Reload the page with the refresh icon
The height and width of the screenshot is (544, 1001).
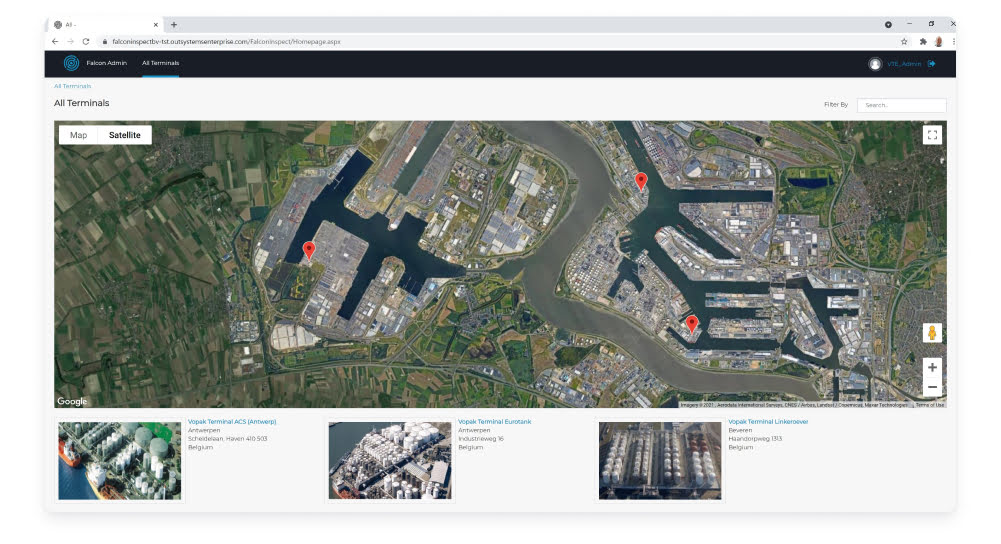click(x=86, y=42)
